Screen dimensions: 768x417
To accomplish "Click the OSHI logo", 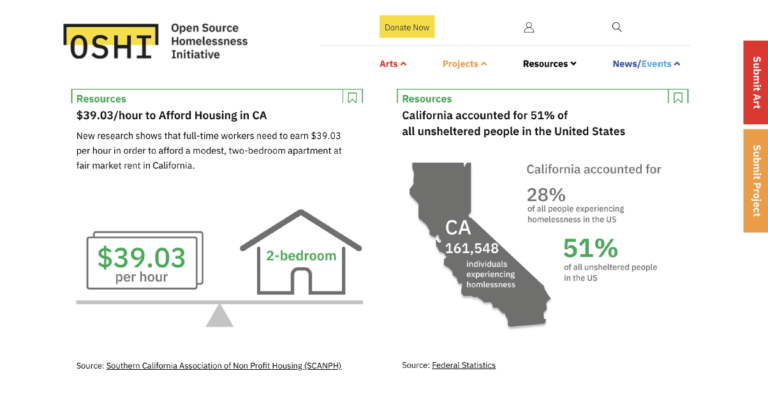I will (110, 42).
